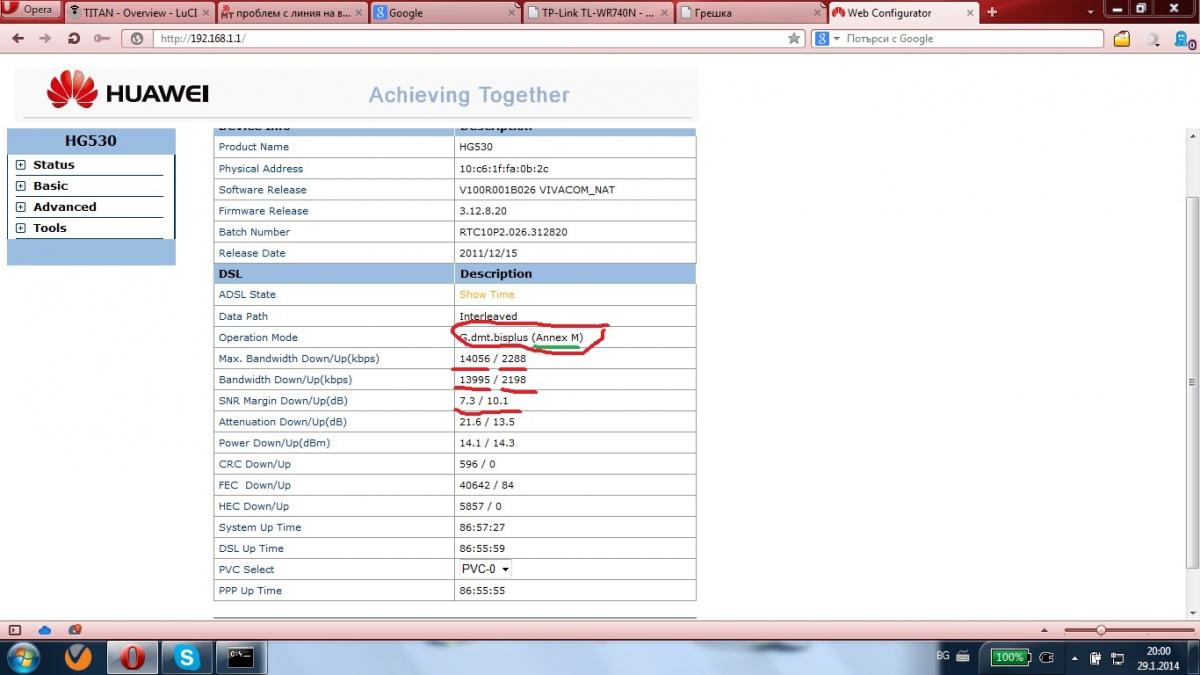This screenshot has height=675, width=1200.
Task: Open the mail icon in browser toolbar
Action: coord(1122,39)
